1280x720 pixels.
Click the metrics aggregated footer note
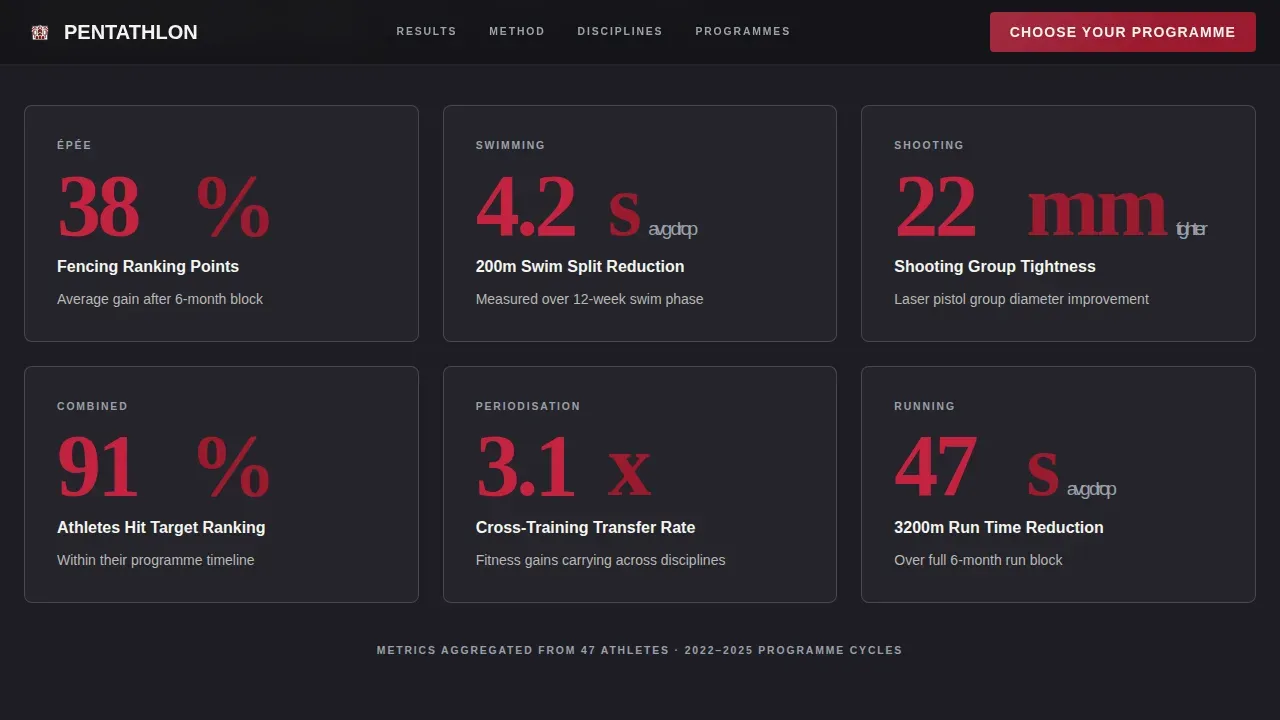click(x=640, y=650)
